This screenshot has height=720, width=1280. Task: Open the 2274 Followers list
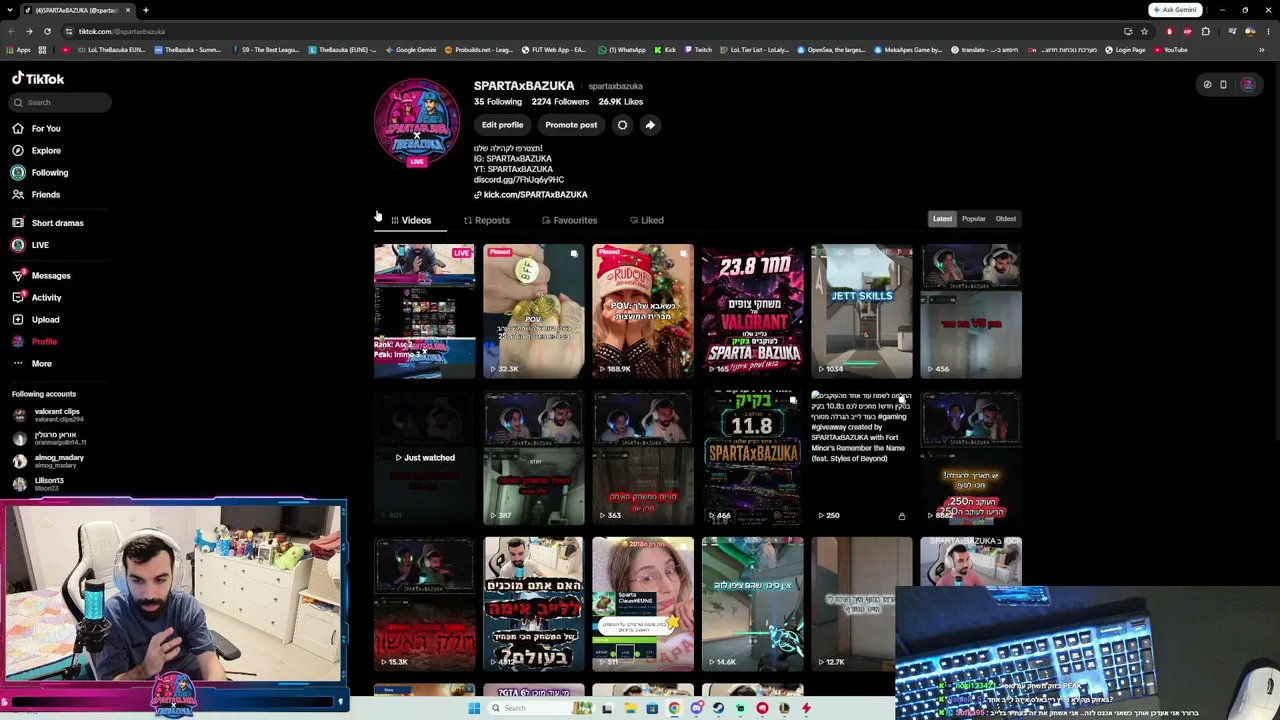(560, 102)
